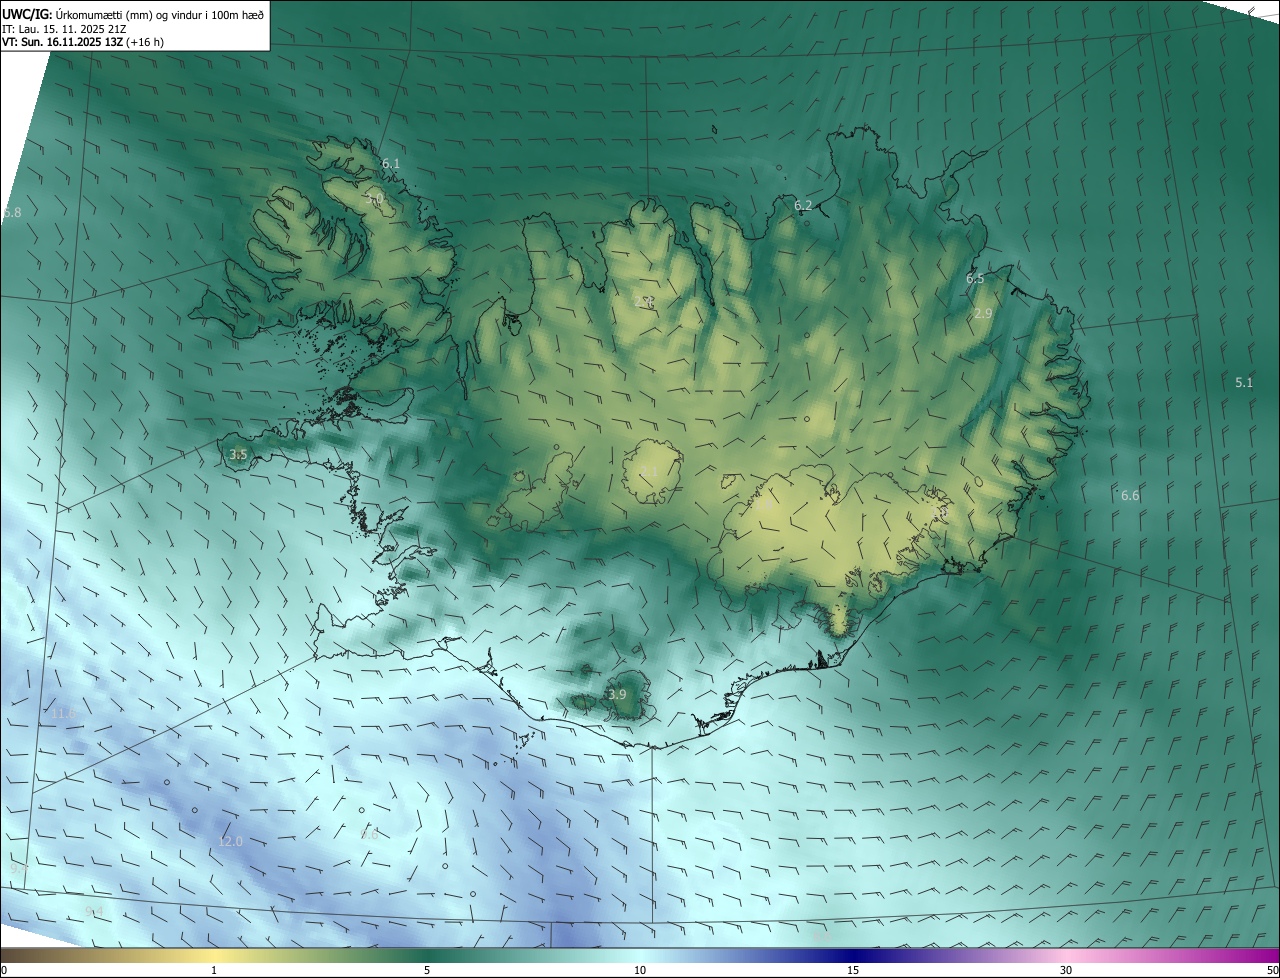1280x978 pixels.
Task: Click the 6.1 value over Westfjords
Action: tap(391, 163)
